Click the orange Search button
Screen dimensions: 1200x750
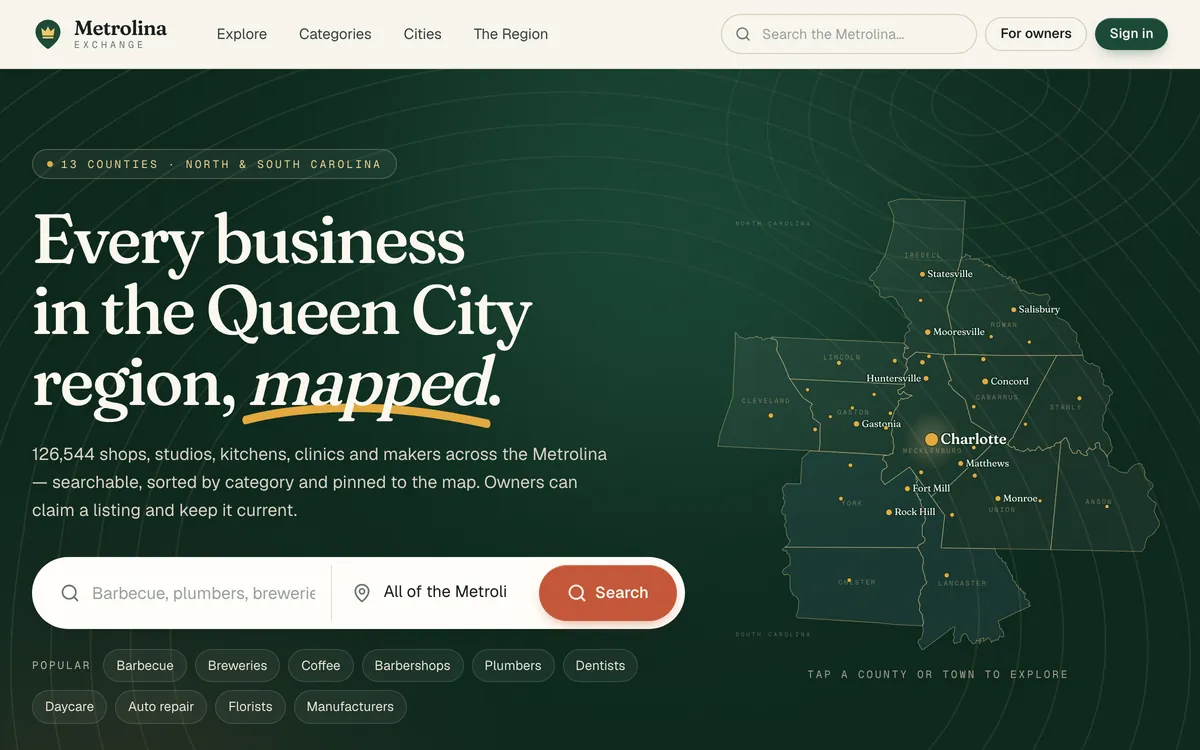[608, 593]
